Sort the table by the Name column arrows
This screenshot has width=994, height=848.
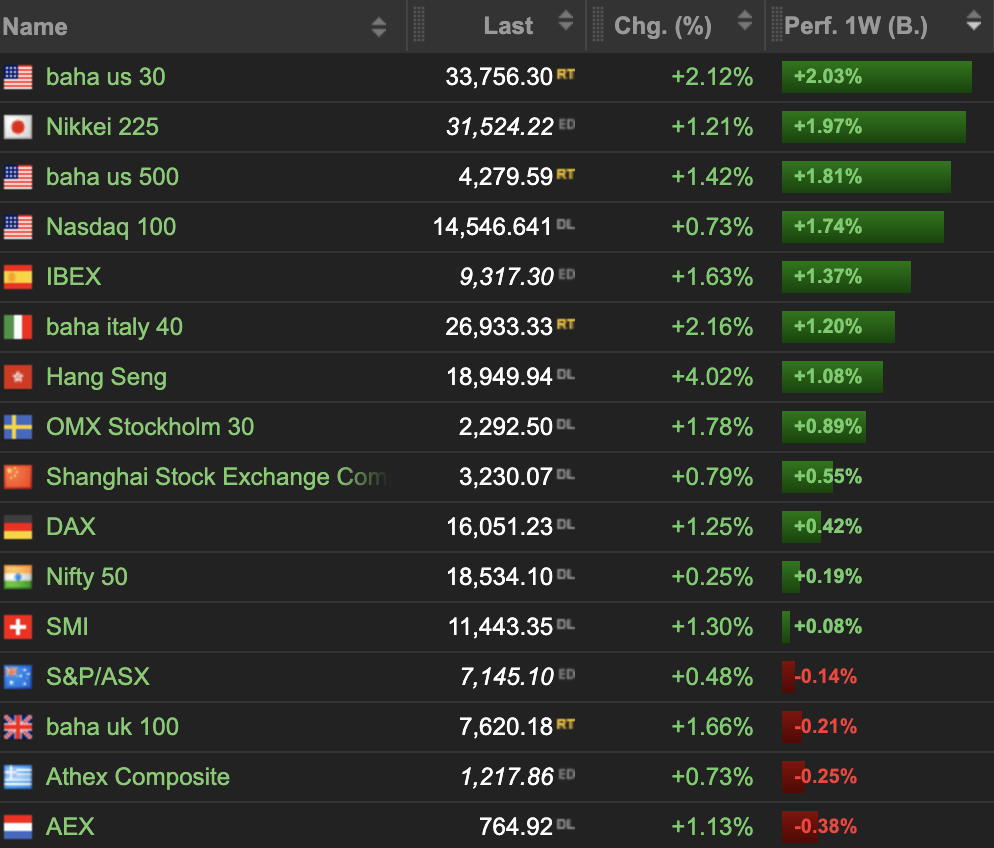click(378, 27)
